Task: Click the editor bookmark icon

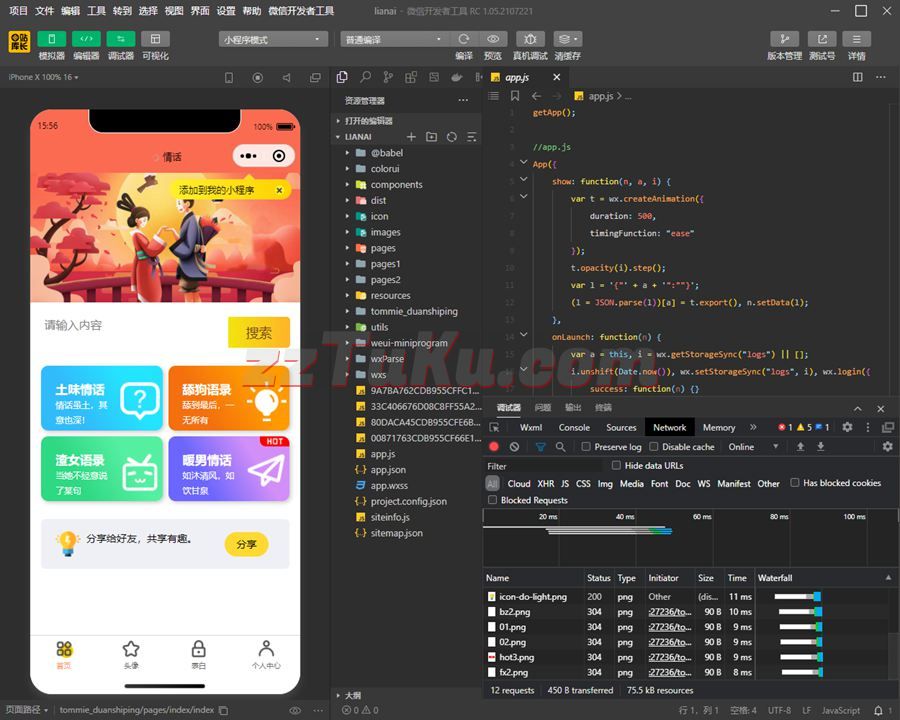Action: [515, 96]
